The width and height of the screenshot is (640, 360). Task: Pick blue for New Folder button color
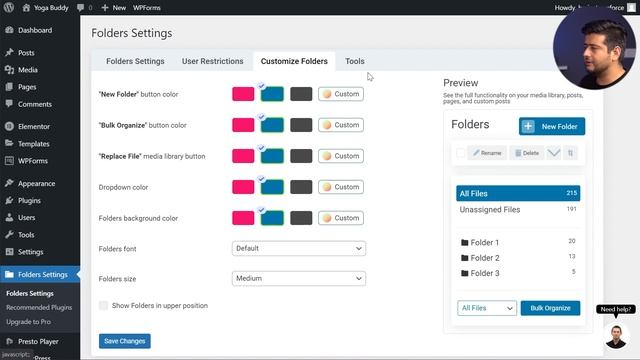coord(272,94)
